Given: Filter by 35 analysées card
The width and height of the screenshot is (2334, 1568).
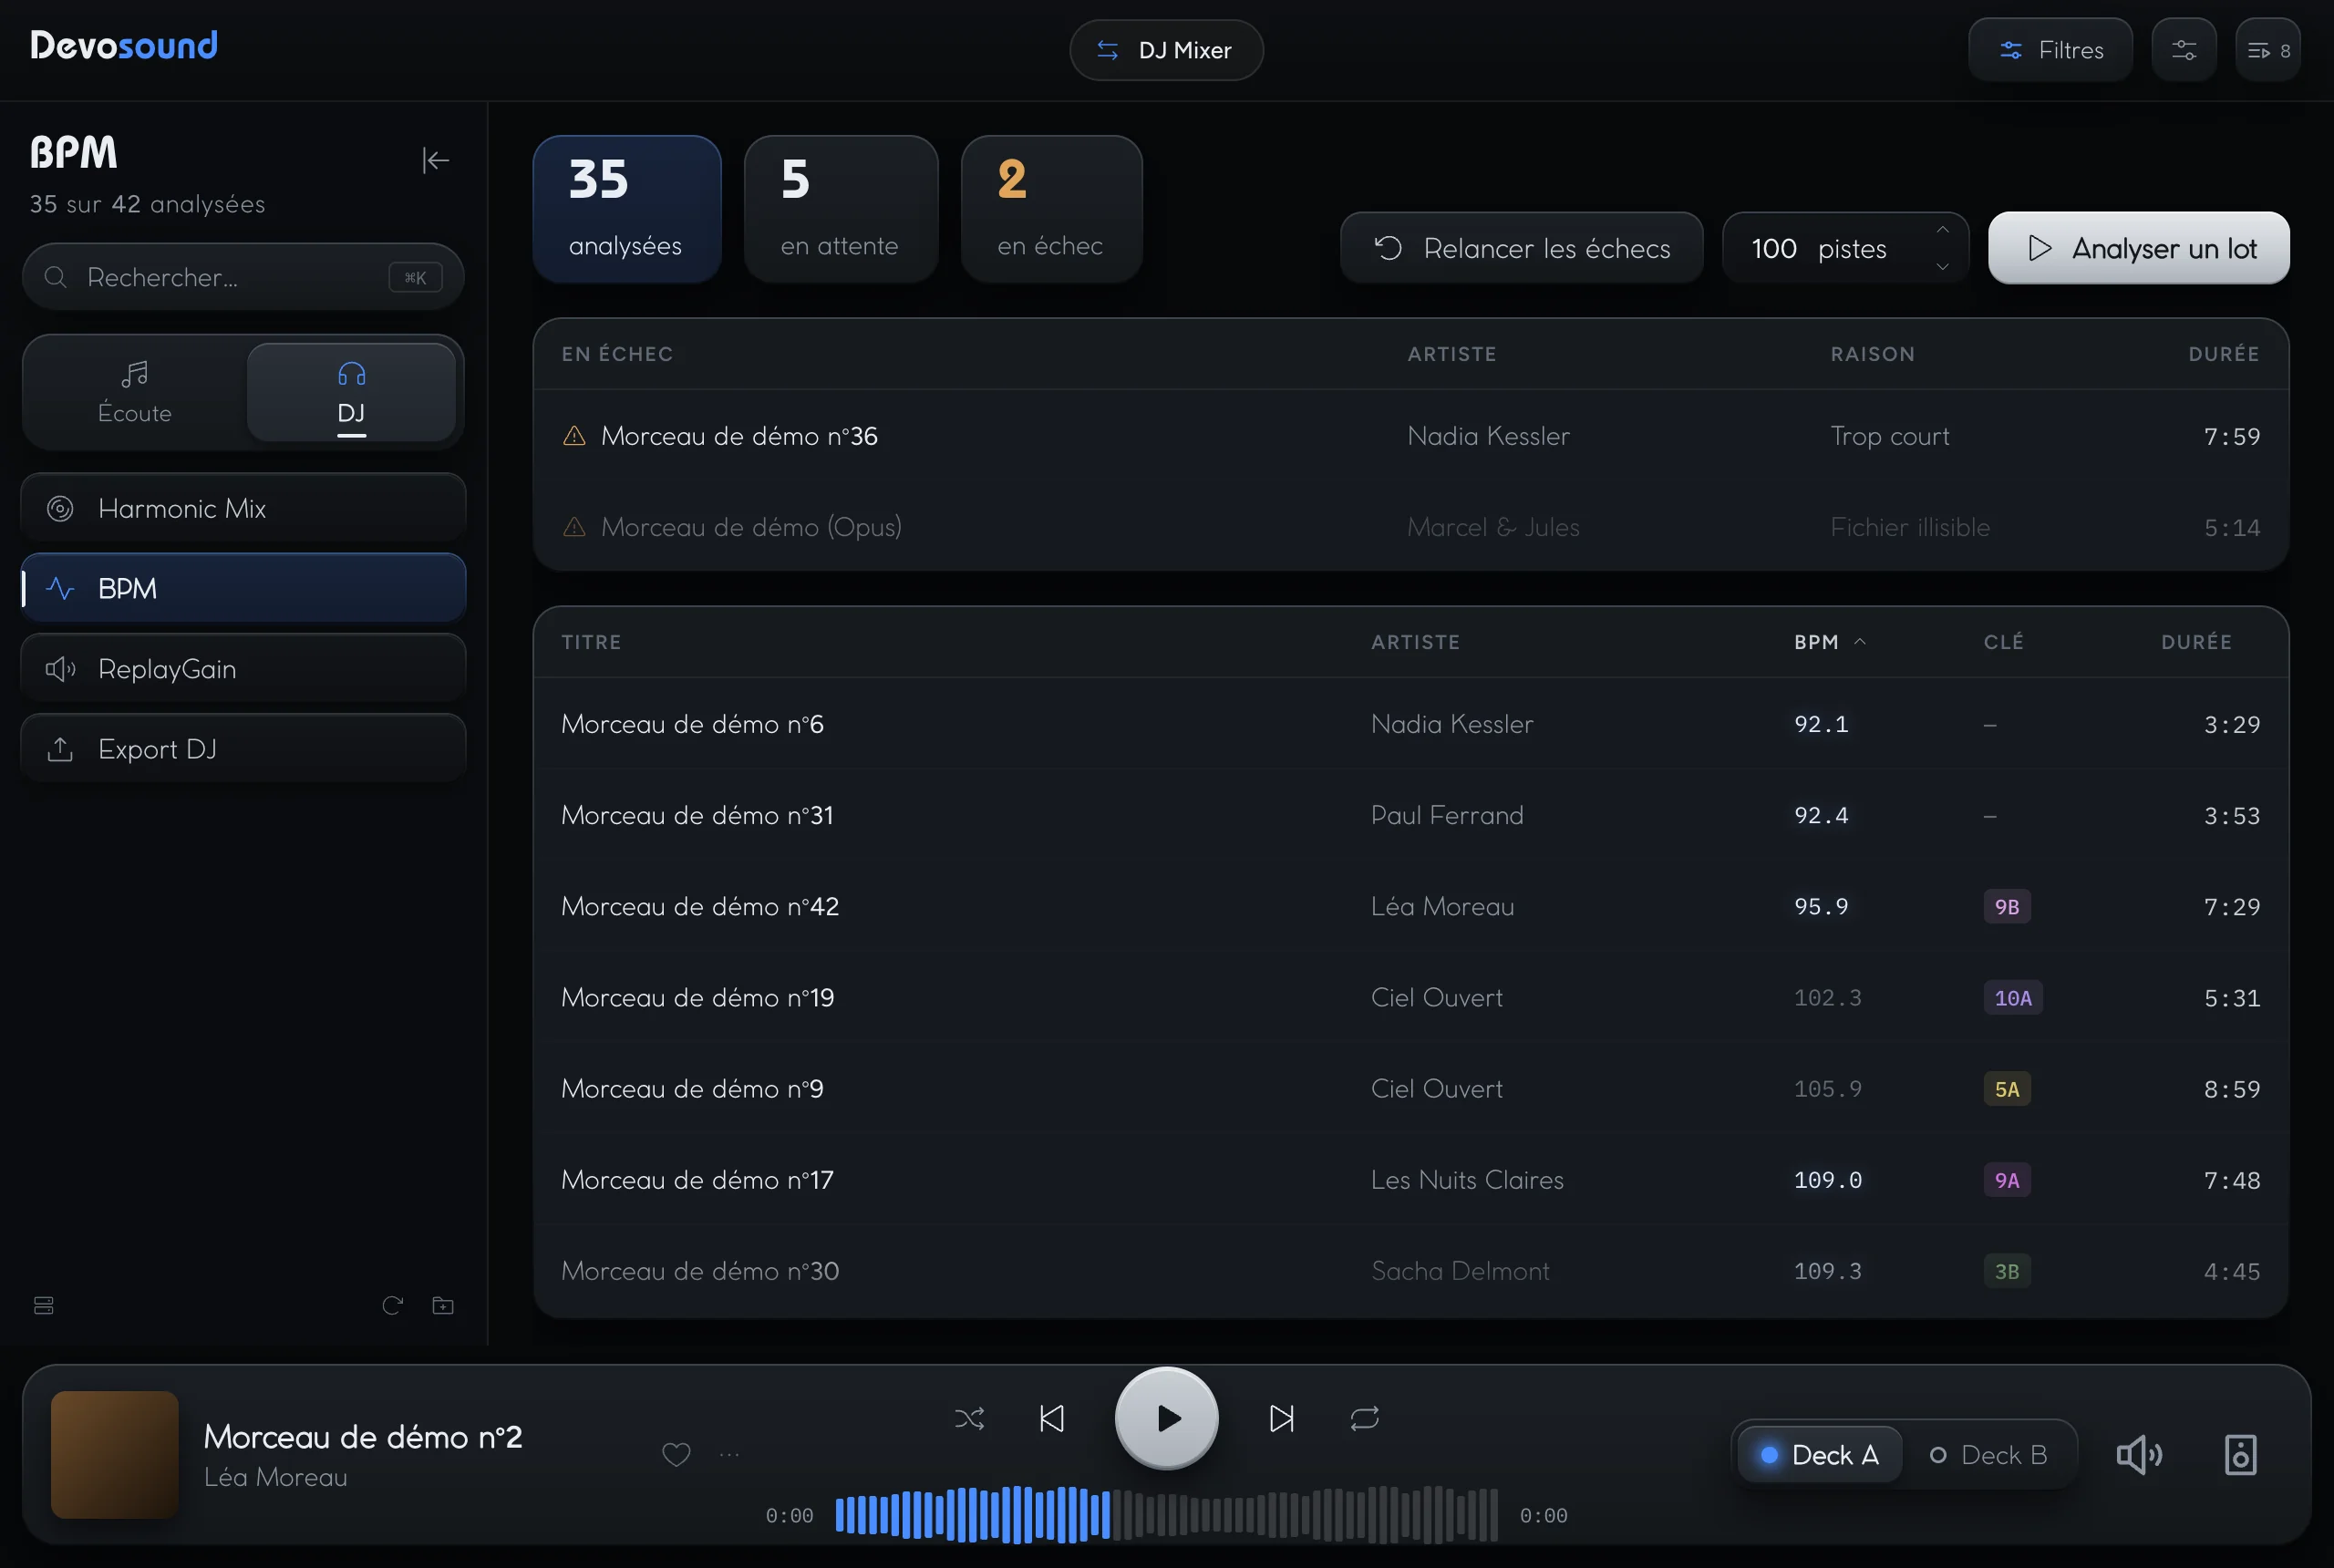Looking at the screenshot, I should pyautogui.click(x=627, y=209).
